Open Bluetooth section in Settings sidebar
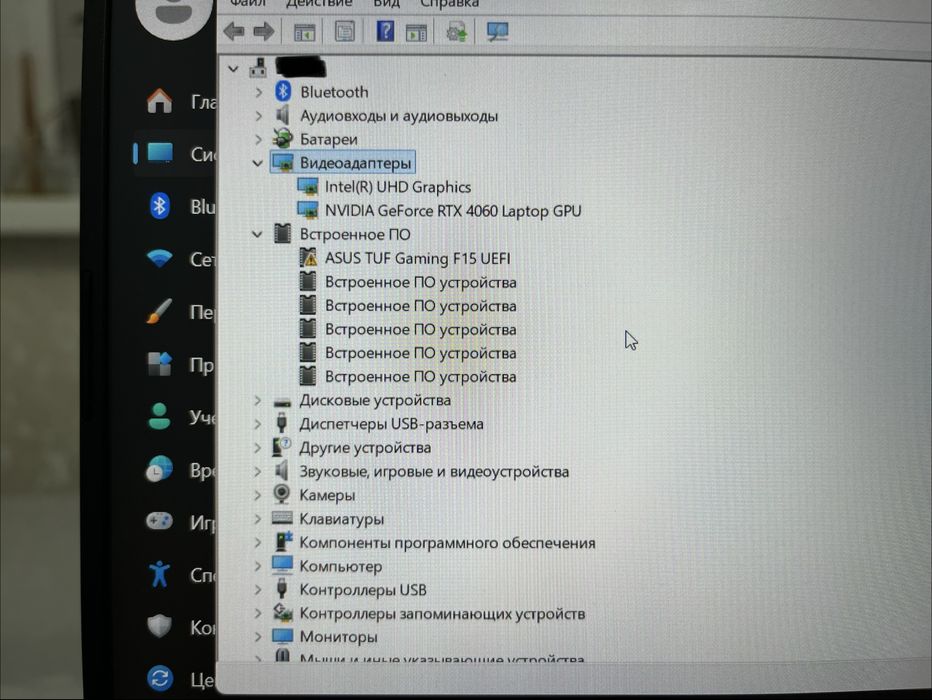The height and width of the screenshot is (700, 932). (159, 206)
